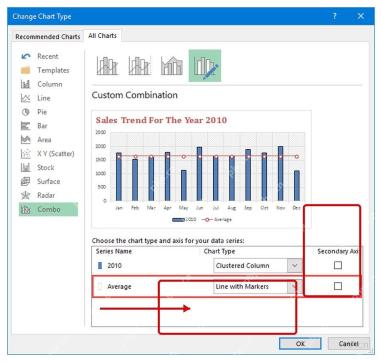Toggle Secondary Axis checkbox for Average series

click(x=338, y=286)
